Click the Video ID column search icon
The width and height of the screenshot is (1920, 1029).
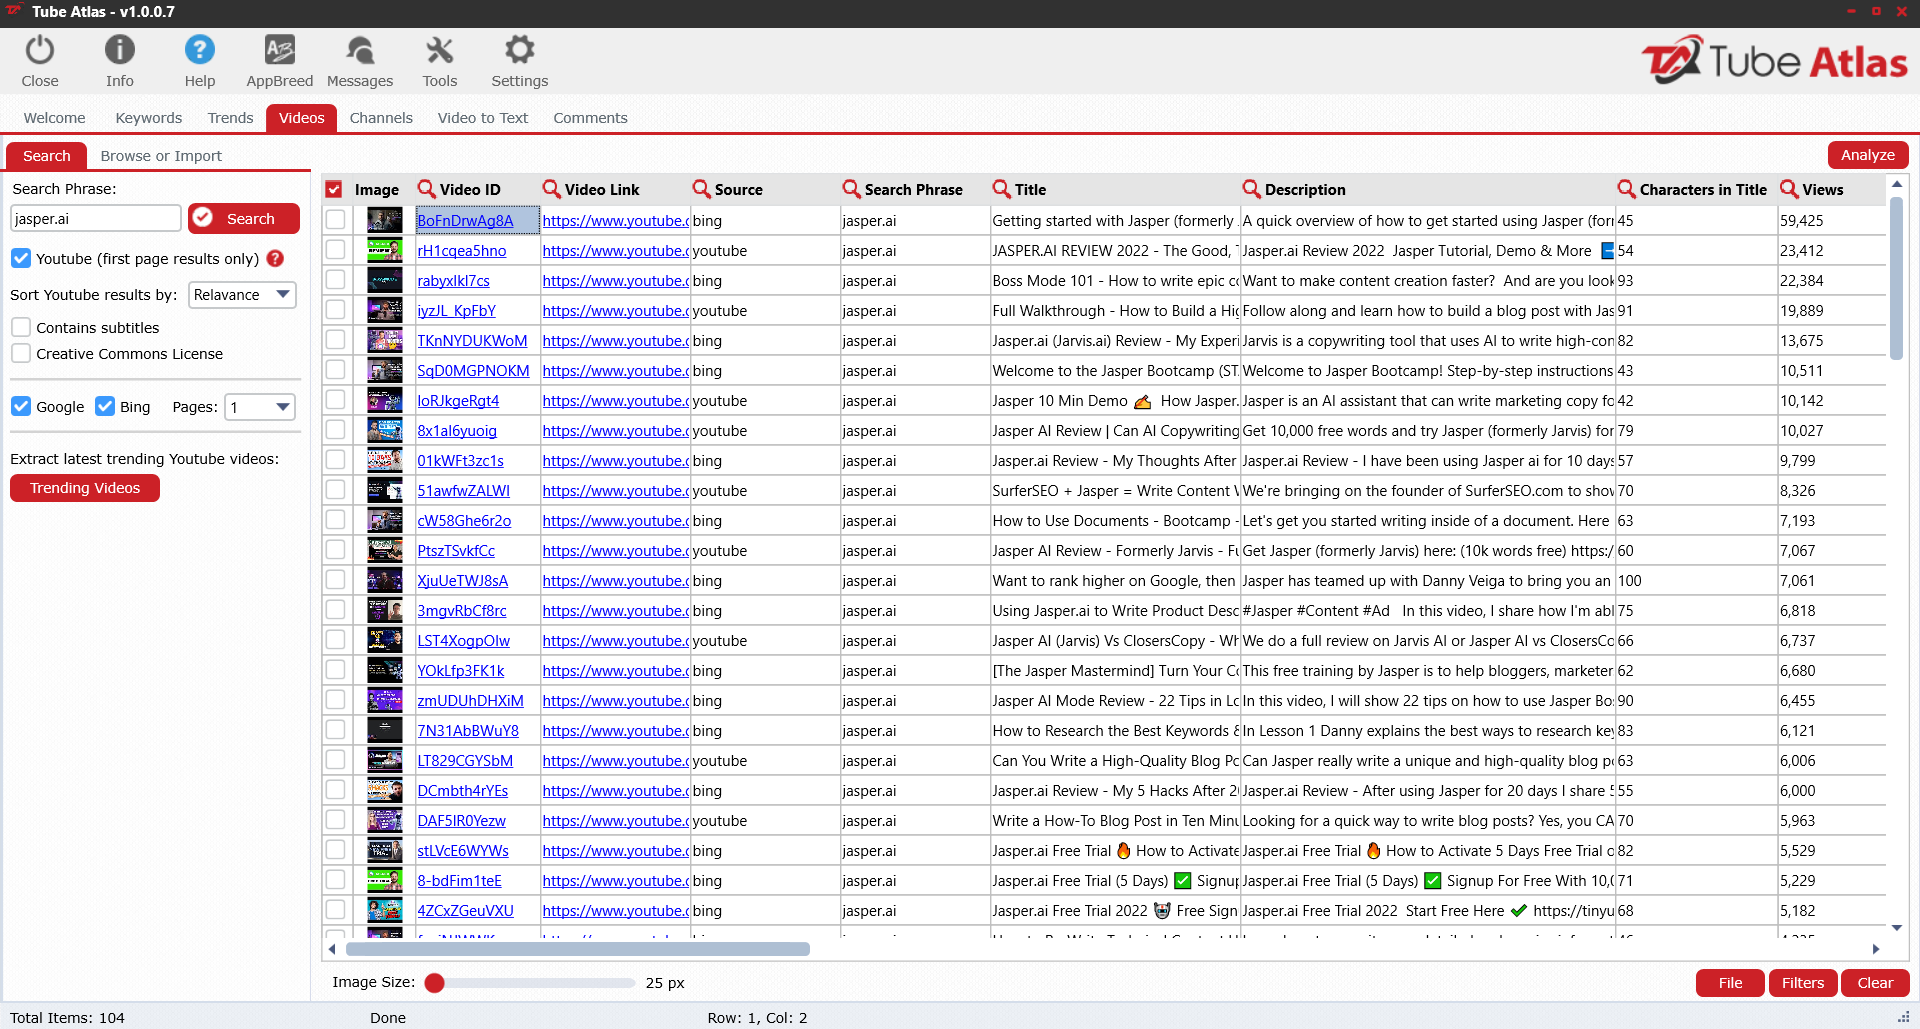point(427,189)
